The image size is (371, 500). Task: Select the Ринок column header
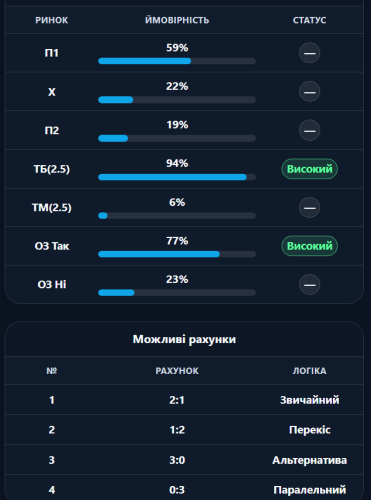[x=52, y=20]
